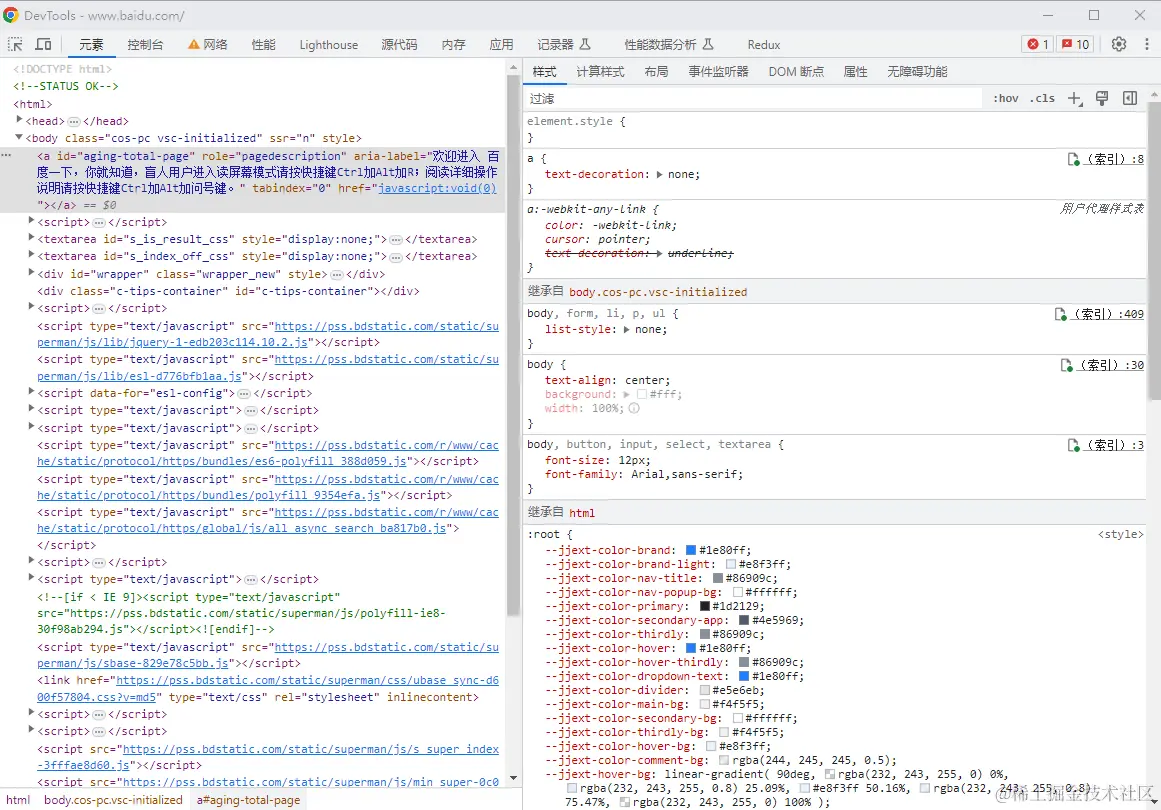
Task: Collapse the body element node
Action: [x=19, y=138]
